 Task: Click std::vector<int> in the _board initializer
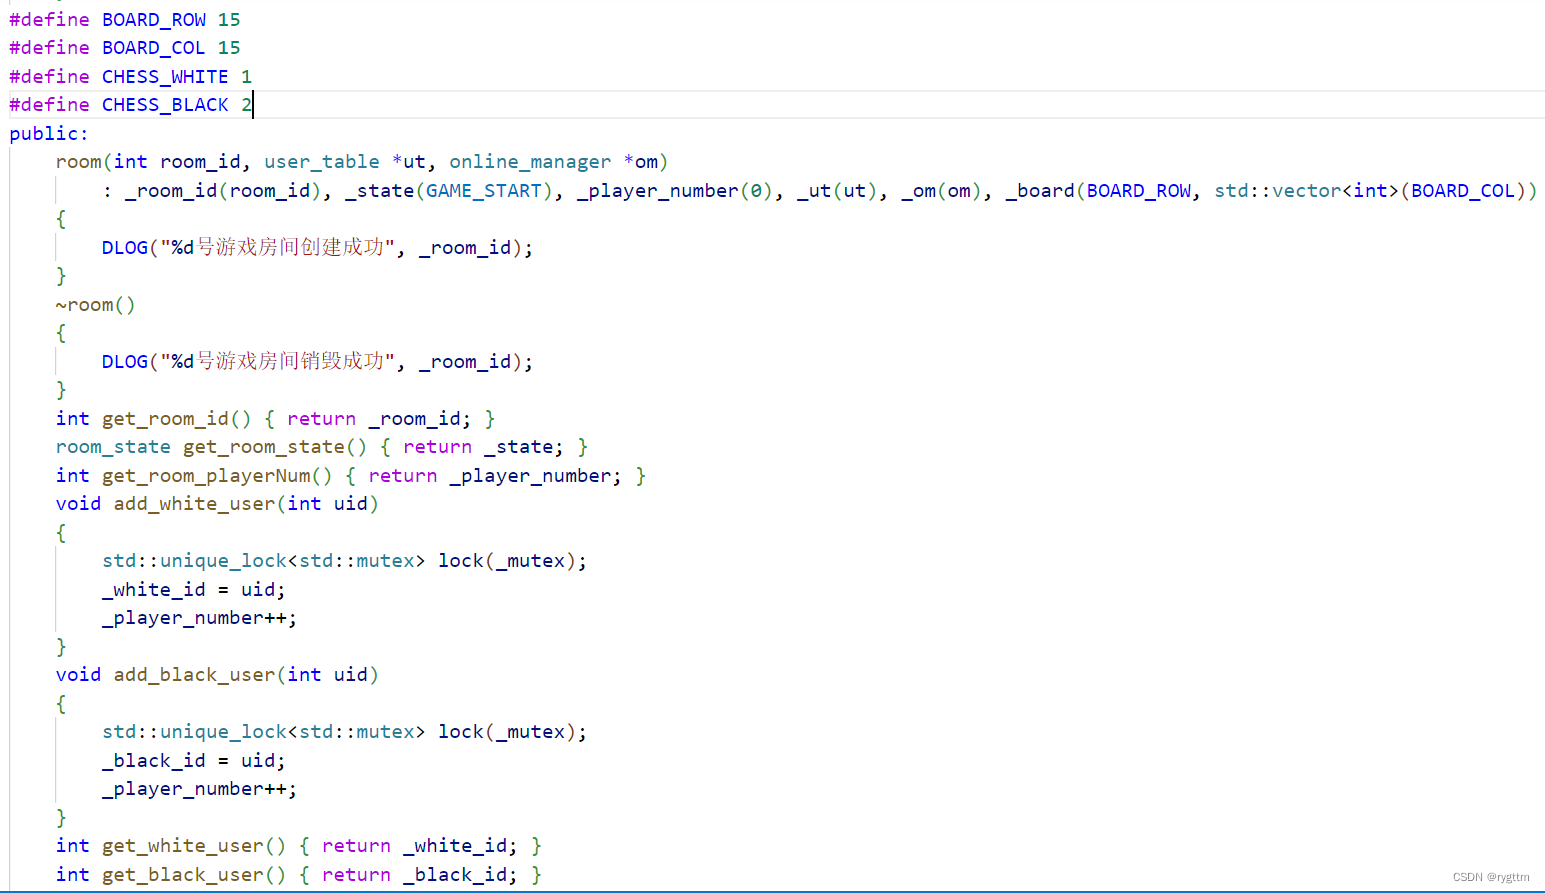tap(1307, 190)
